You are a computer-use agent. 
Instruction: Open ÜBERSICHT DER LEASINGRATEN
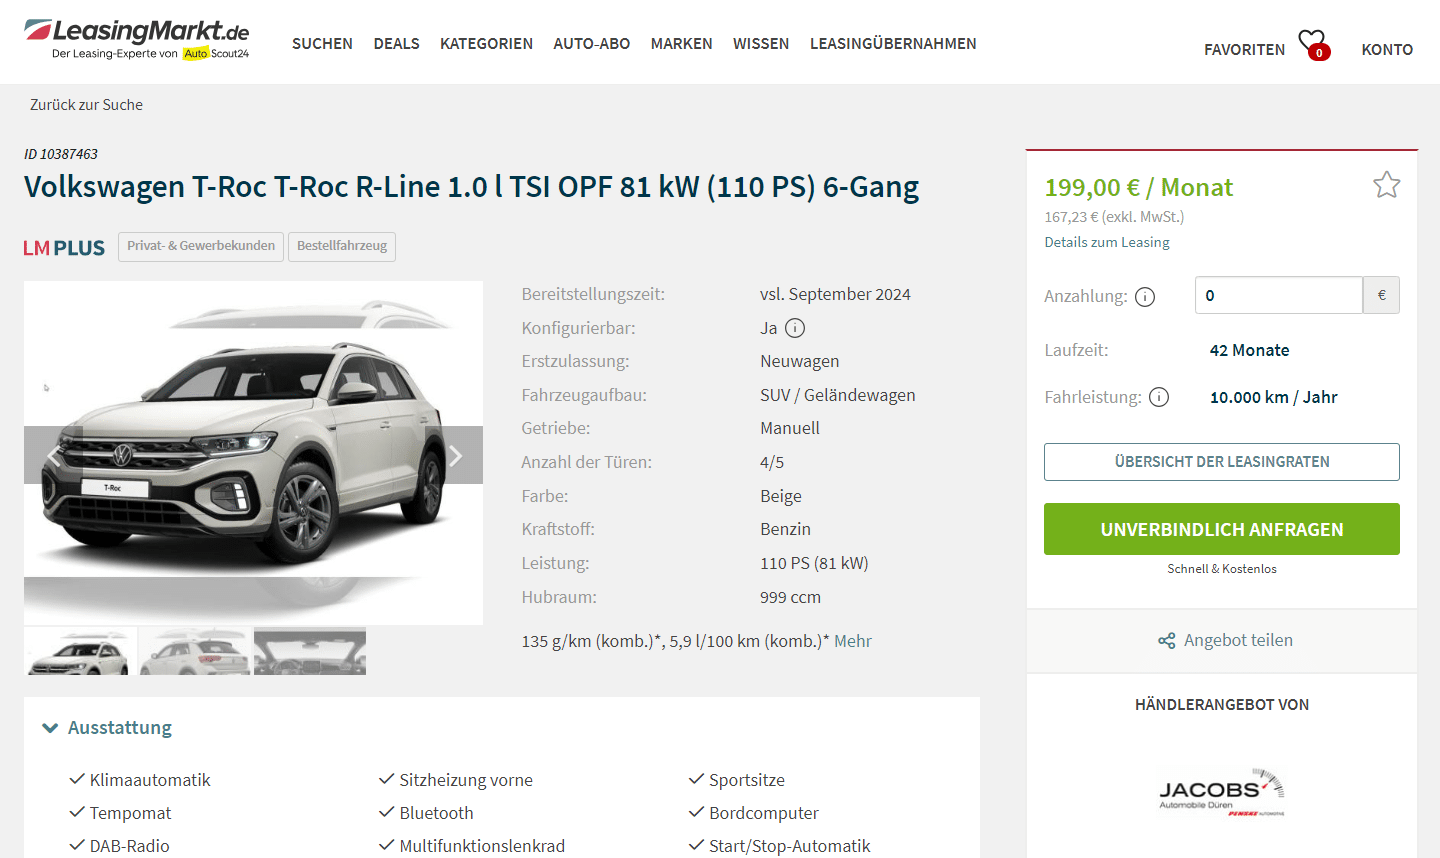click(x=1222, y=462)
